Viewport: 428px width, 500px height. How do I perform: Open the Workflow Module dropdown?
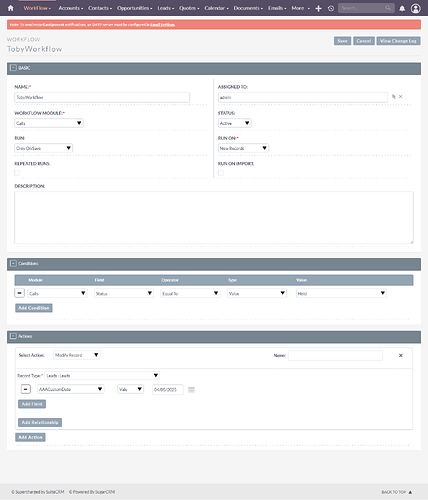49,123
